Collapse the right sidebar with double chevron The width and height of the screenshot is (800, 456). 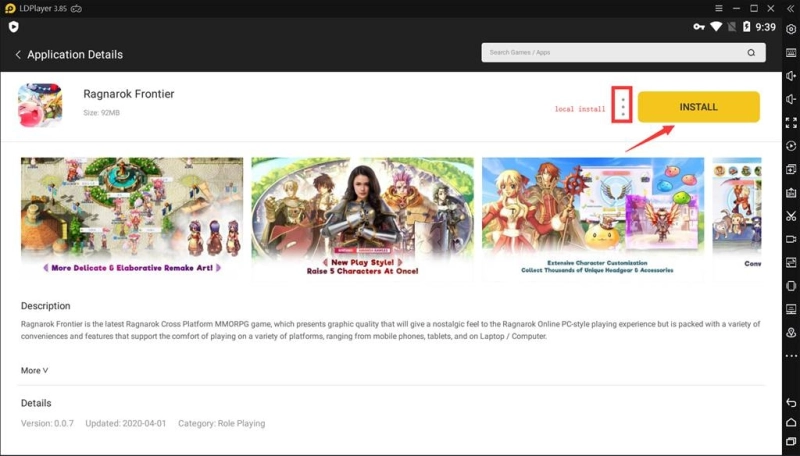pyautogui.click(x=790, y=8)
